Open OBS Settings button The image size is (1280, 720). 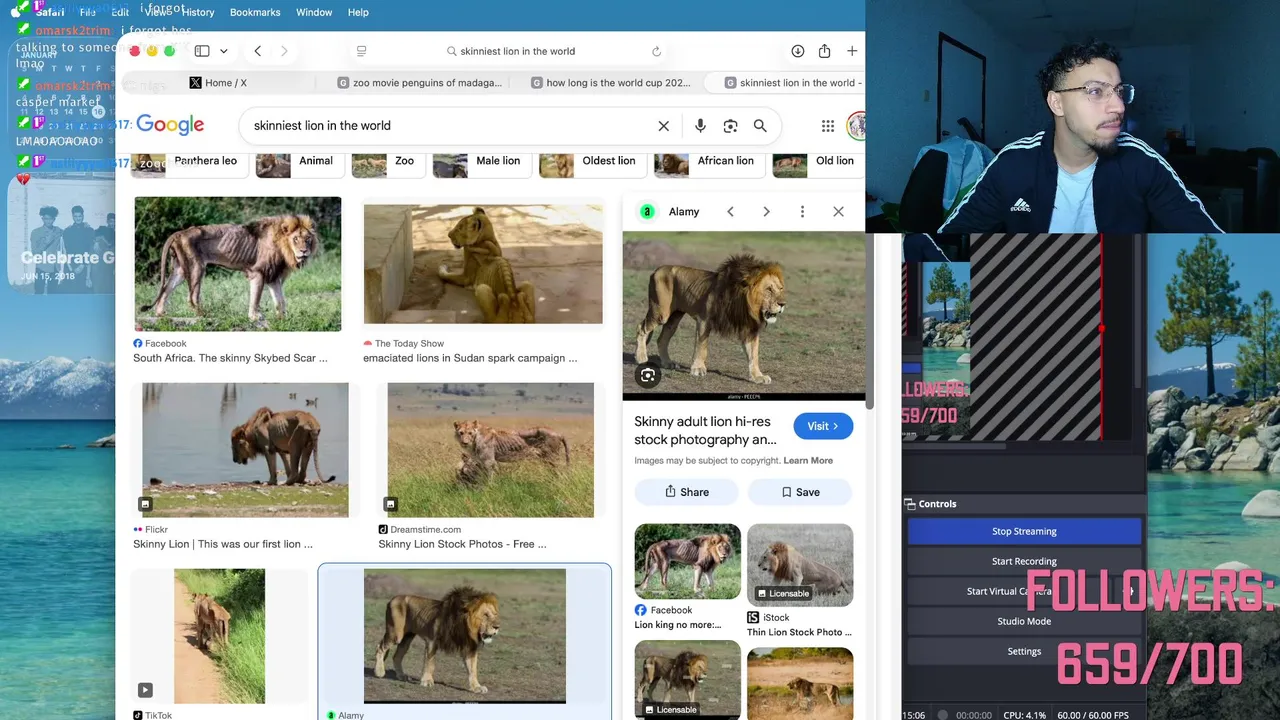point(1024,651)
